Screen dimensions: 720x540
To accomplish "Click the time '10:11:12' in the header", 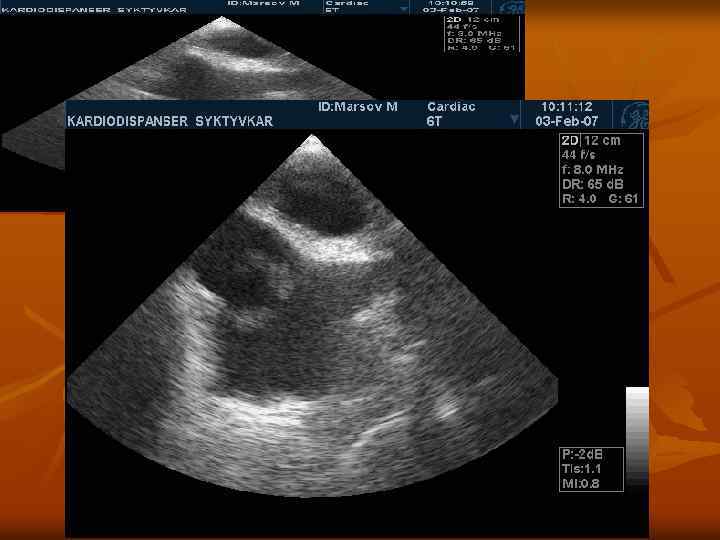I will (566, 107).
